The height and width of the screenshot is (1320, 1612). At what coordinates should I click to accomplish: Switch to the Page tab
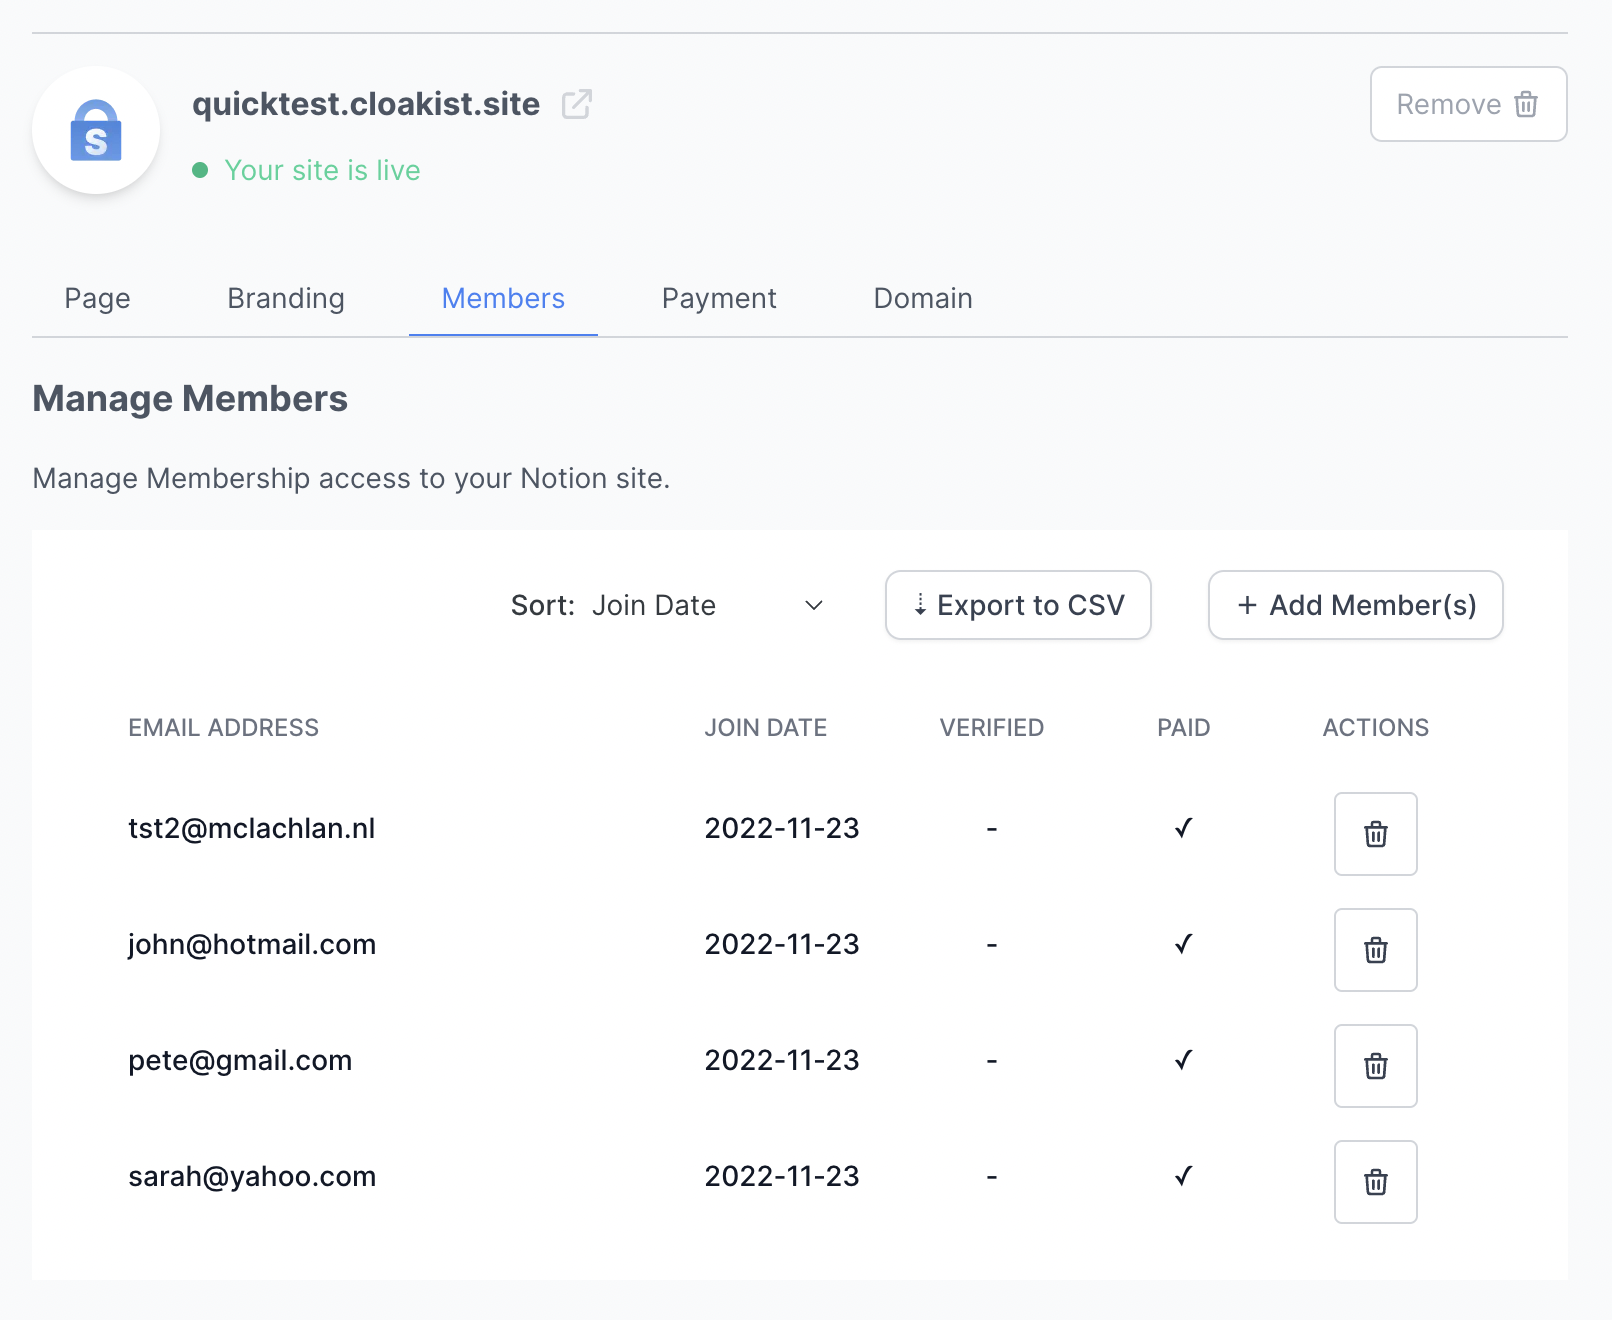pyautogui.click(x=97, y=298)
